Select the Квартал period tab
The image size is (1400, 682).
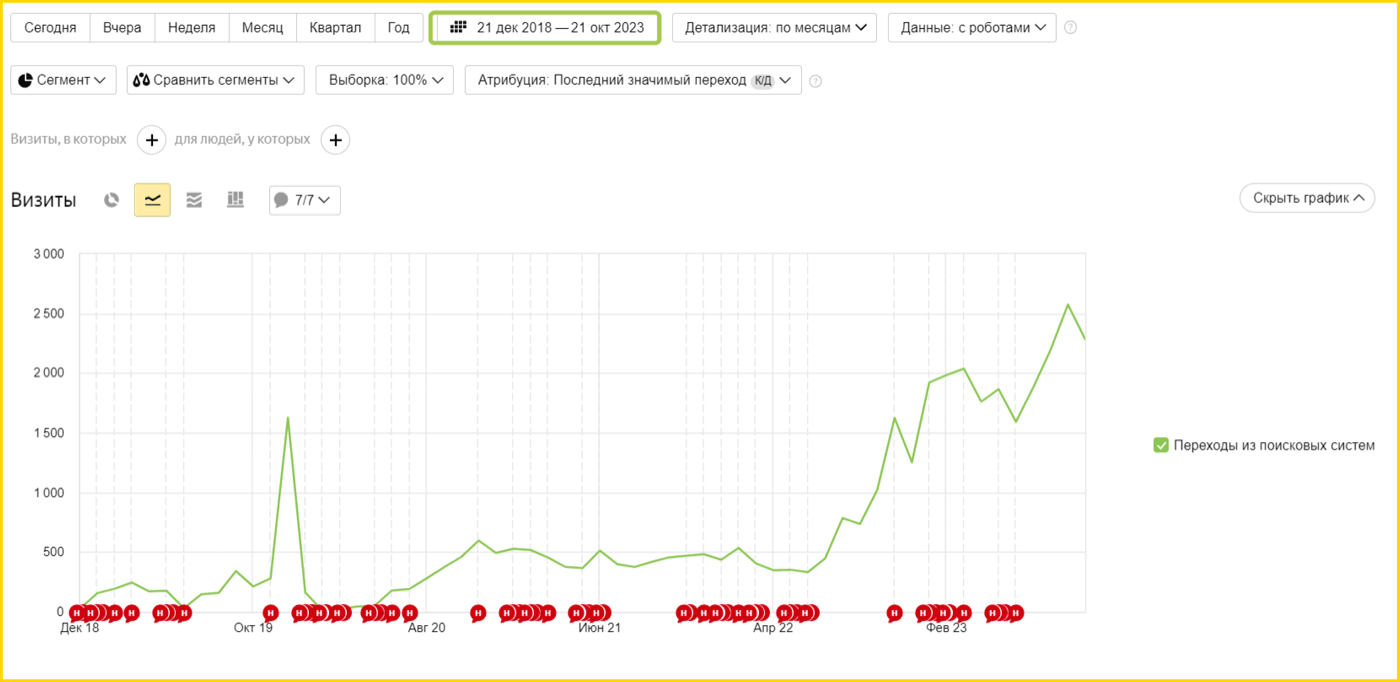coord(336,28)
